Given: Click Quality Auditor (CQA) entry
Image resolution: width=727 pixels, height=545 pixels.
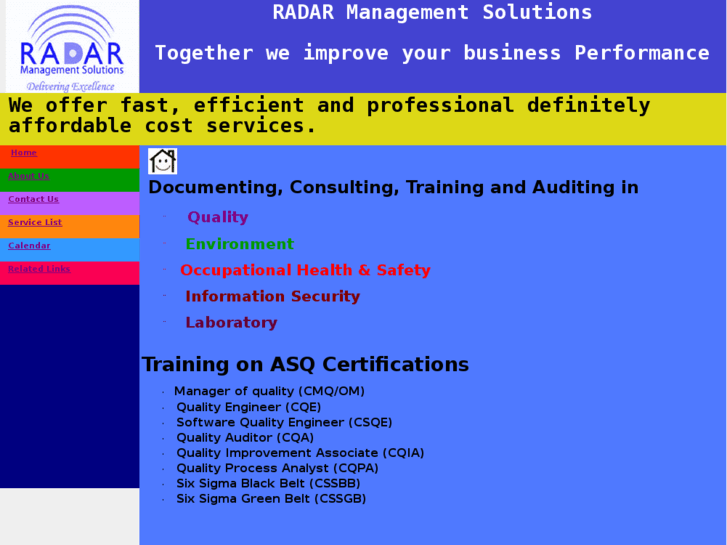Looking at the screenshot, I should (x=245, y=437).
